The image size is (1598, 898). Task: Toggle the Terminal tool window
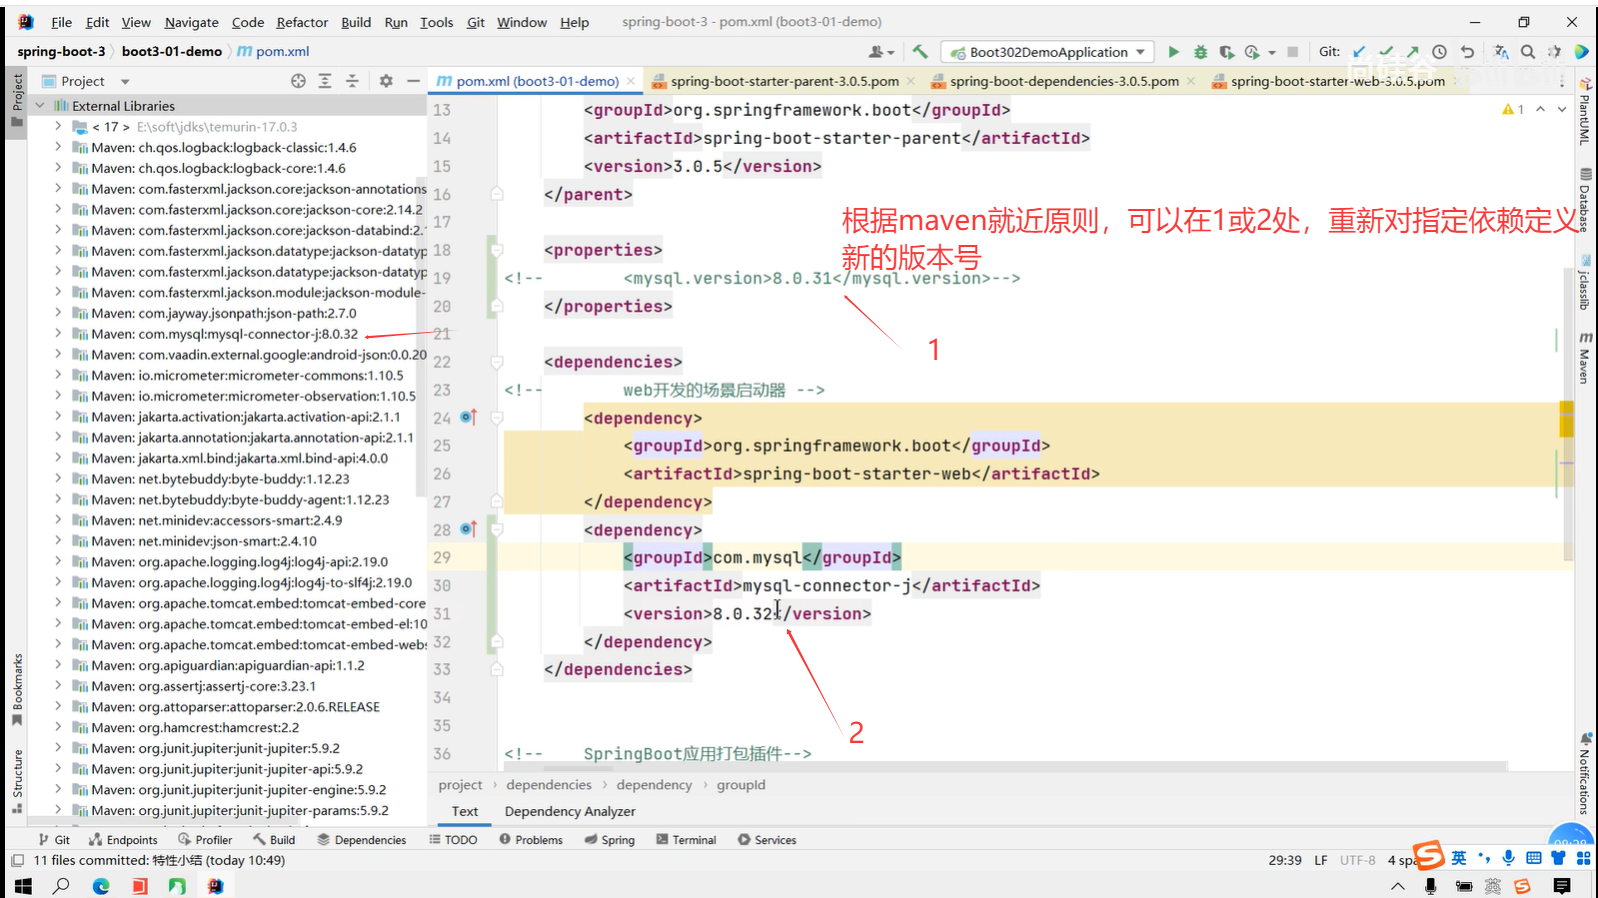coord(686,840)
